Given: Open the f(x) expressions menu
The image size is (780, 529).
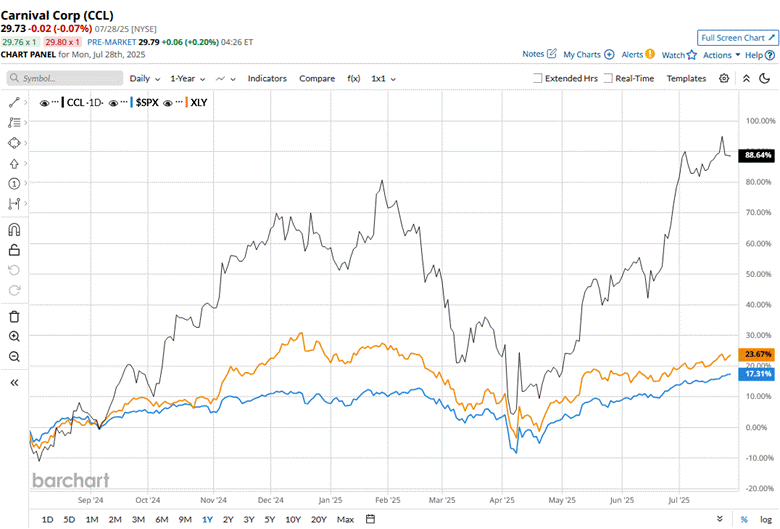Looking at the screenshot, I should tap(354, 79).
